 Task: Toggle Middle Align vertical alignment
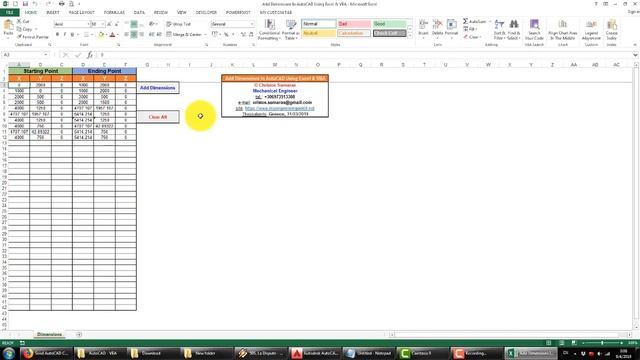pyautogui.click(x=134, y=24)
